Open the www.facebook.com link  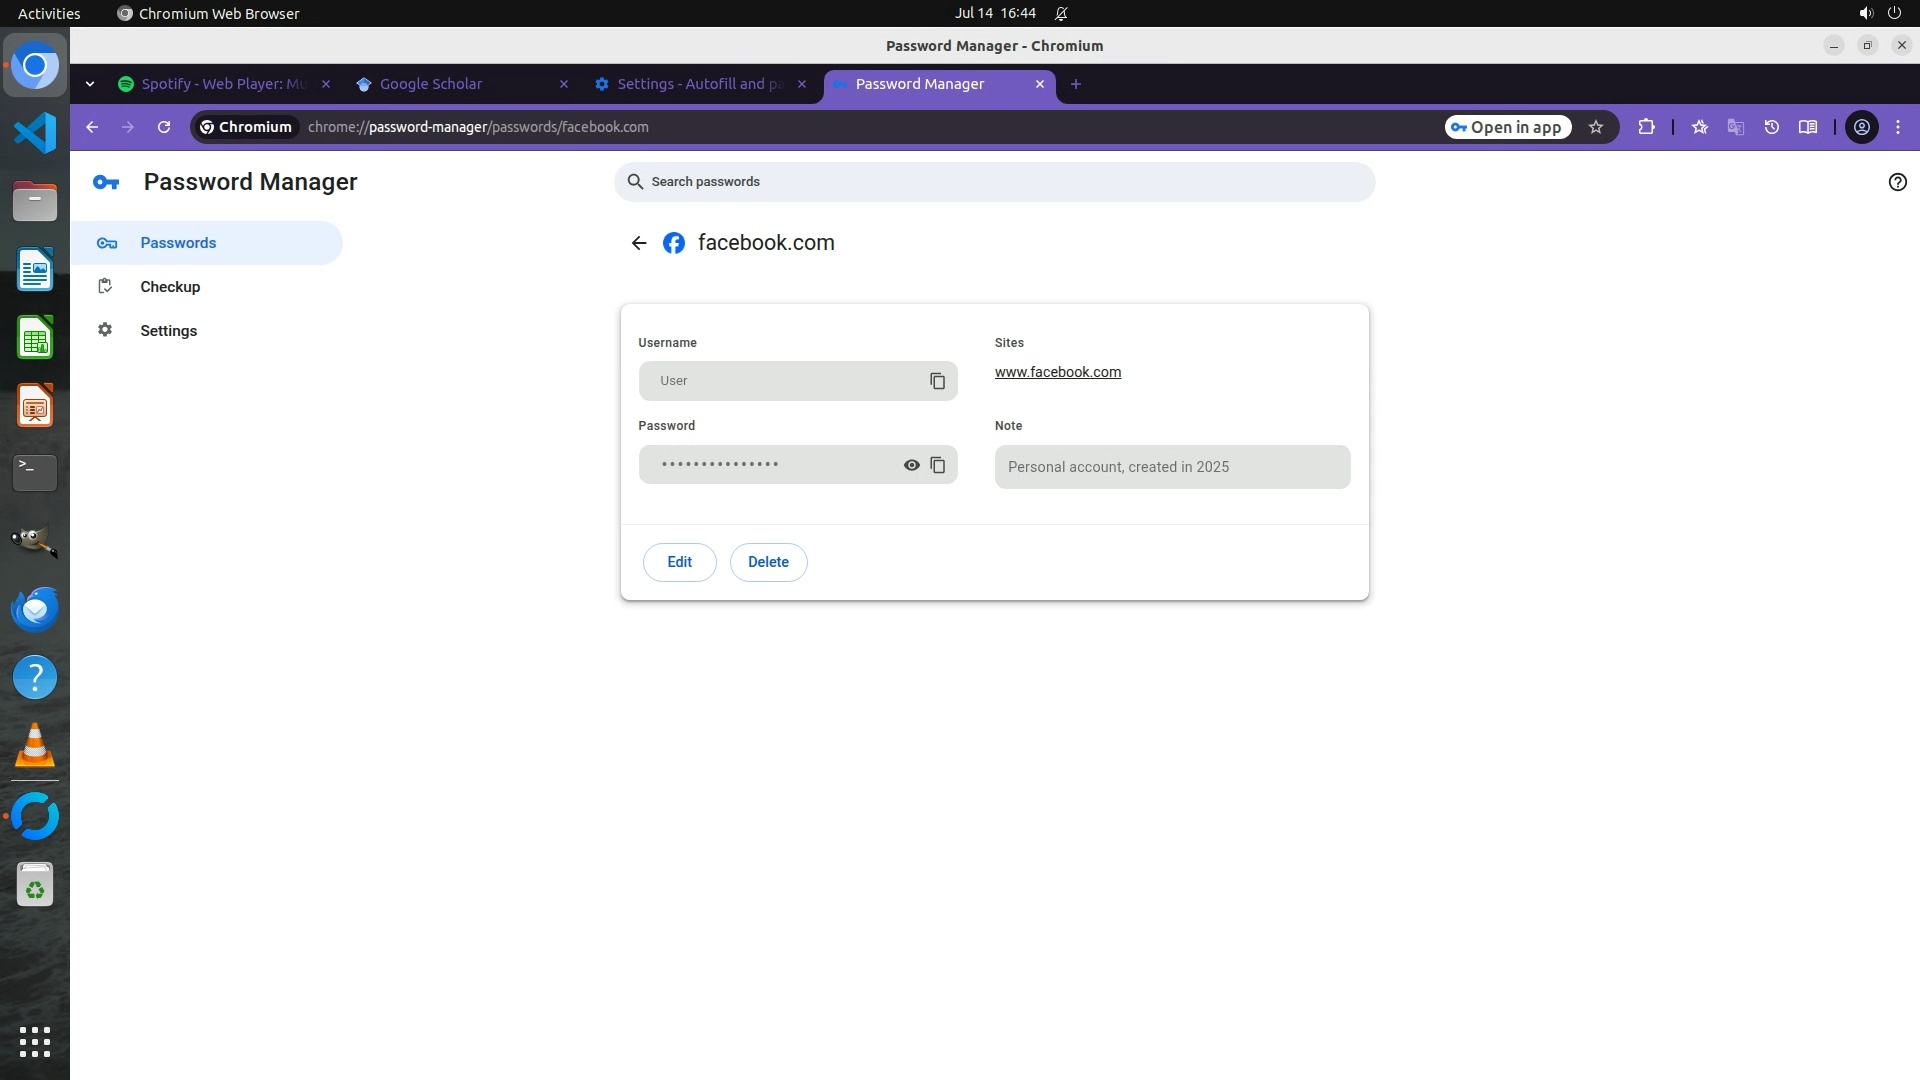tap(1057, 372)
